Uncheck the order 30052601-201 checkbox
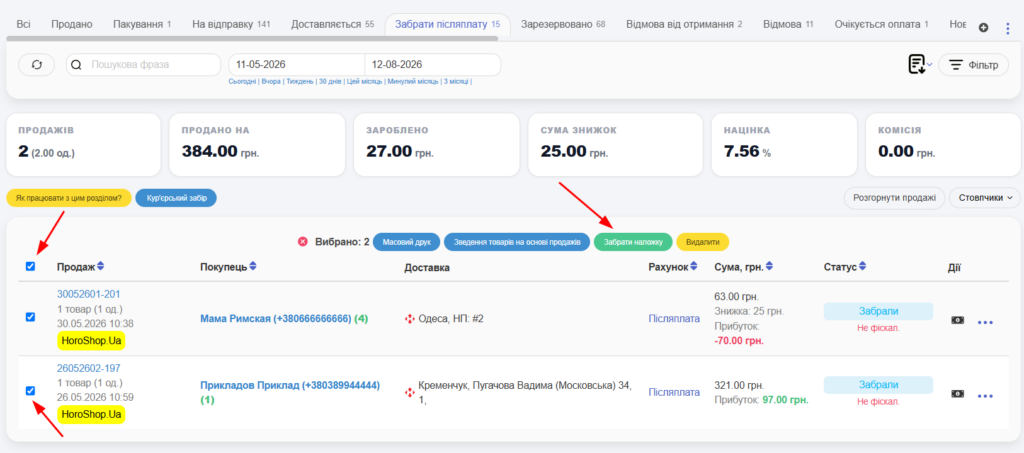This screenshot has height=453, width=1024. point(30,317)
